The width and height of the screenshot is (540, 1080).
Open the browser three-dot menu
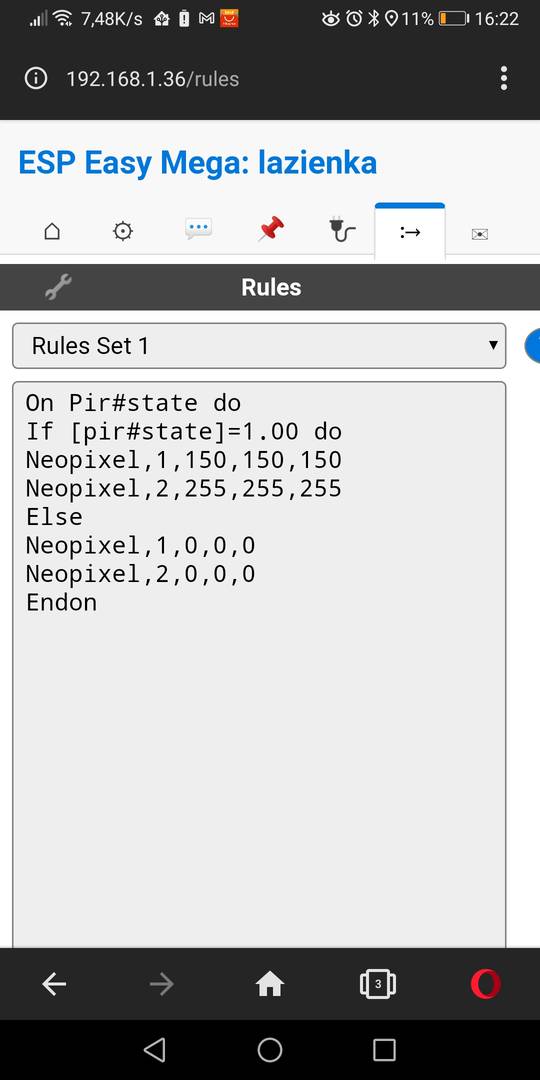[504, 79]
